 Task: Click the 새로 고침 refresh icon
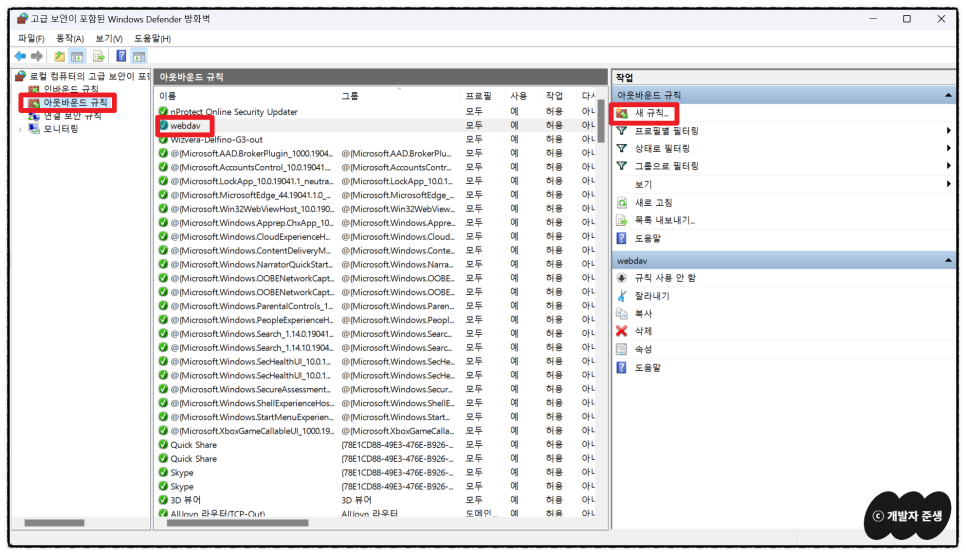(622, 203)
